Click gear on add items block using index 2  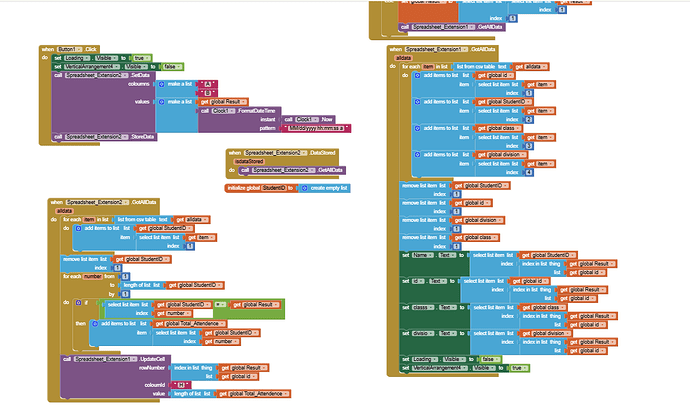tap(417, 102)
